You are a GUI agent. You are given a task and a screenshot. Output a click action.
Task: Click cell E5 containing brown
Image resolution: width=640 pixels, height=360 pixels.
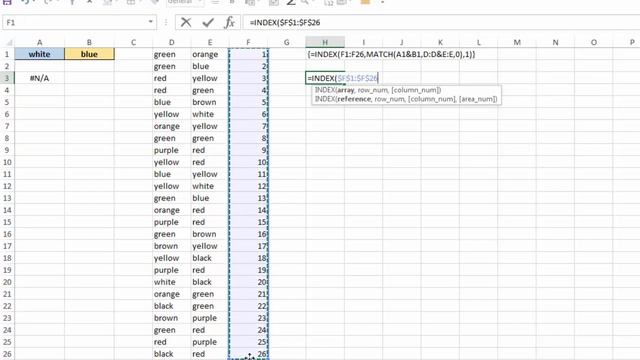(210, 102)
